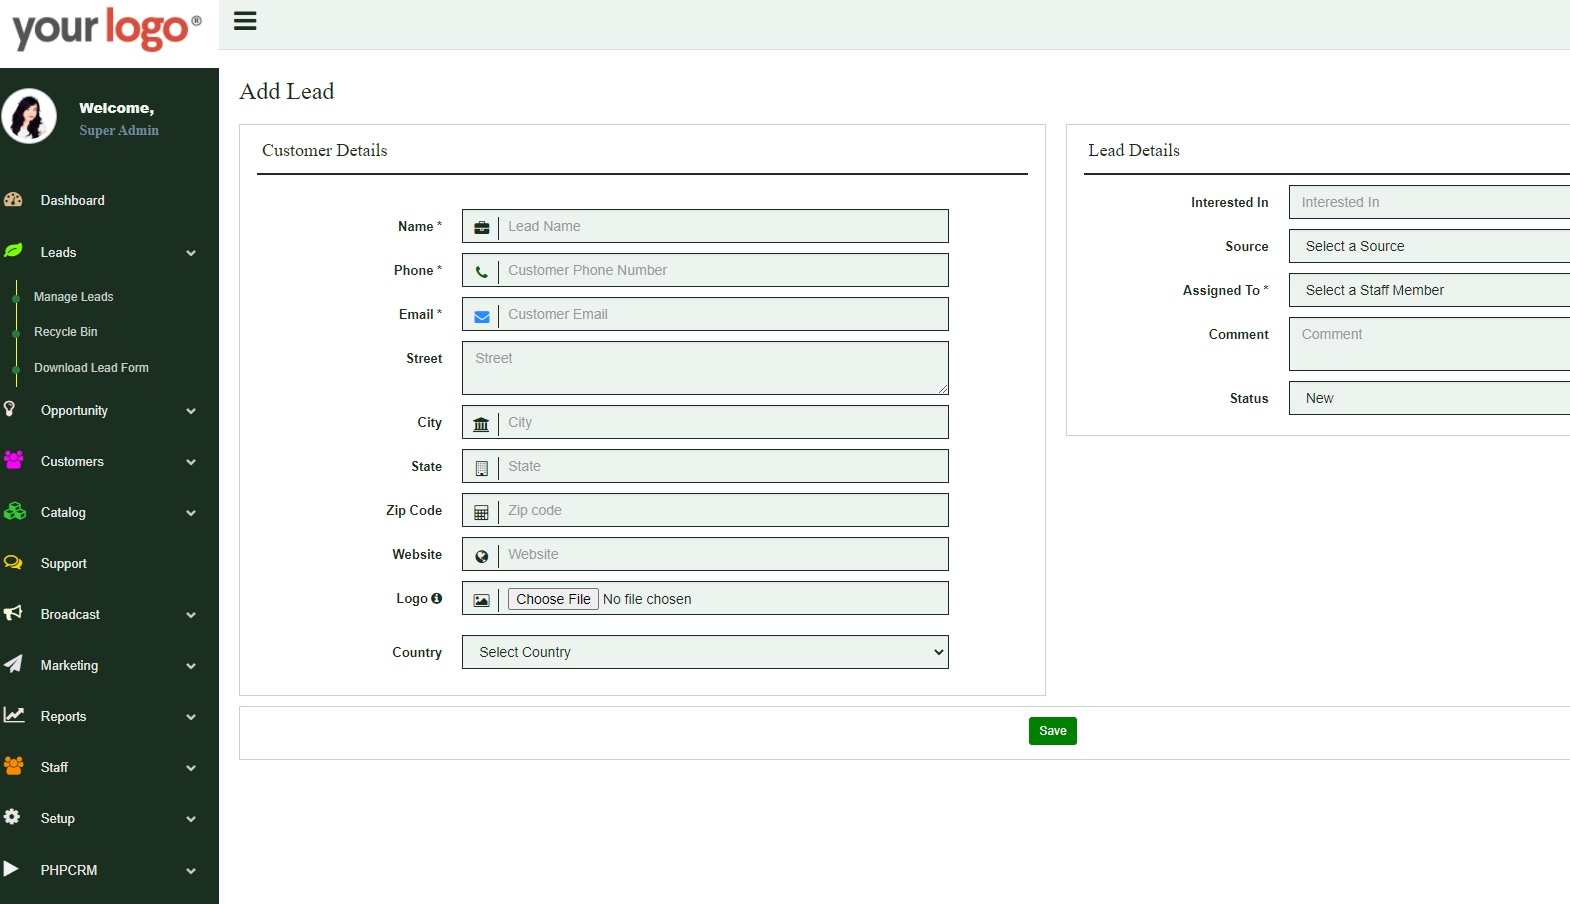Viewport: 1570px width, 904px height.
Task: Open the Select Country dropdown
Action: [x=705, y=652]
